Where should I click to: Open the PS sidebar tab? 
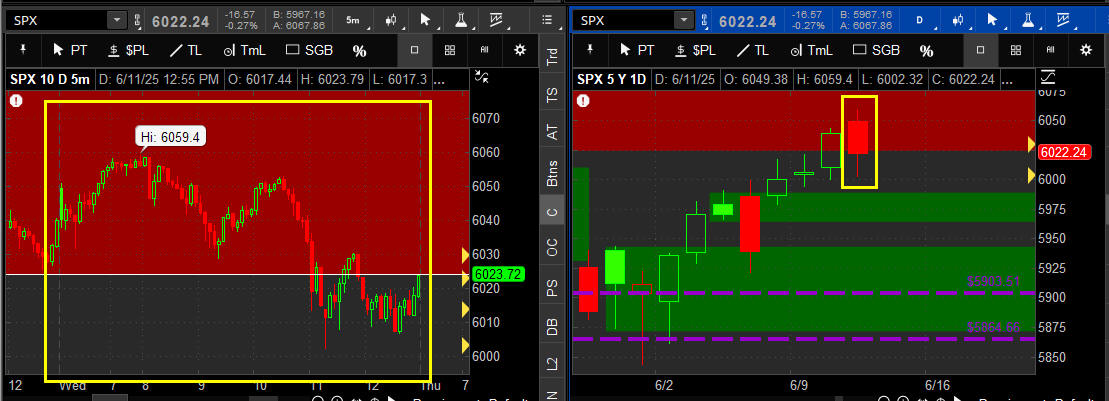552,287
